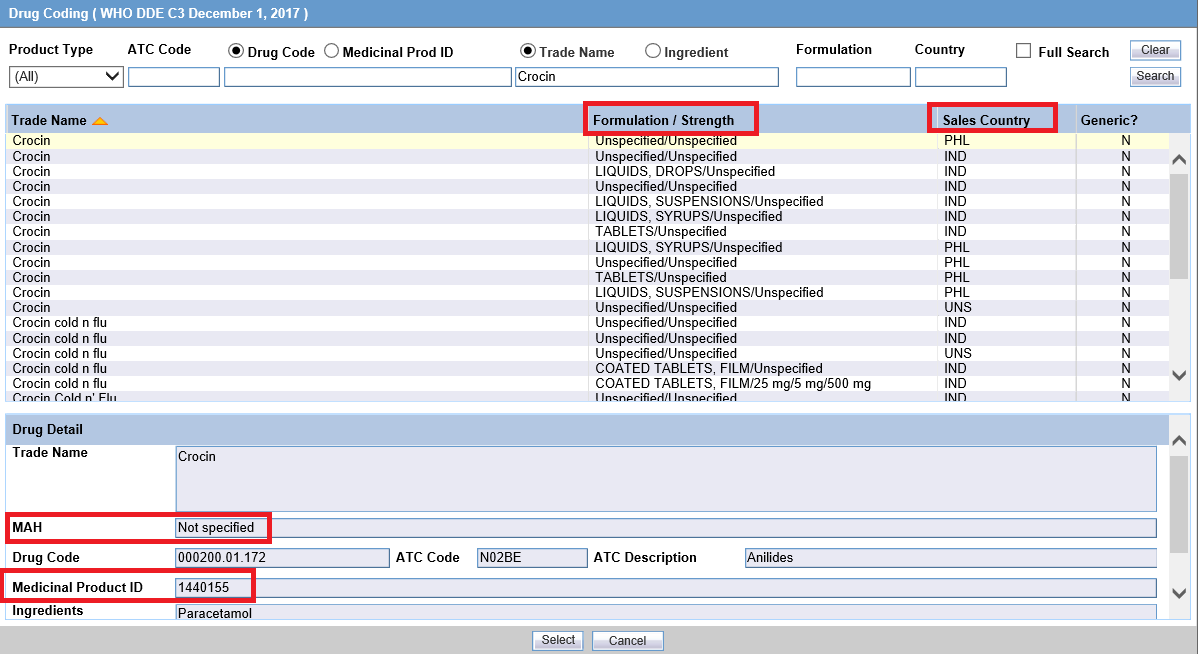Screen dimensions: 1198x654
Task: Select the Crocin LIQUIDS, SYRUPS IND row
Action: tap(588, 216)
